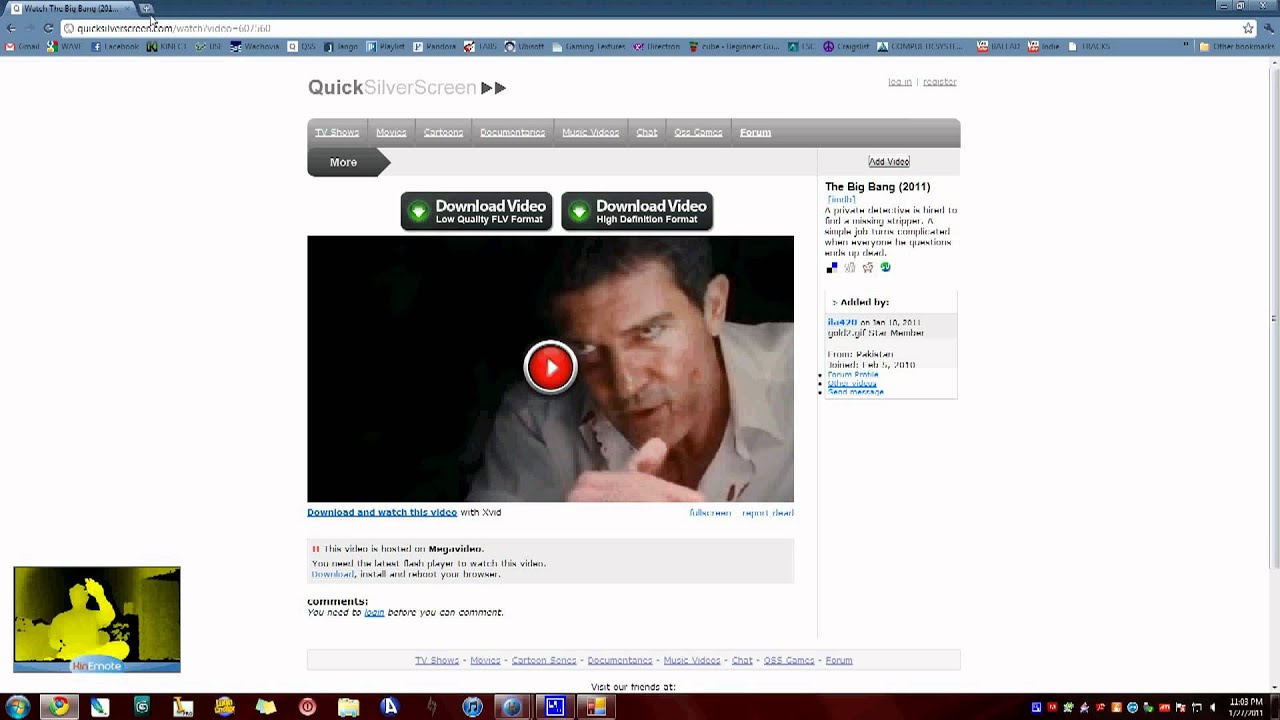Play the video with the red play button
Viewport: 1280px width, 720px height.
(x=550, y=367)
